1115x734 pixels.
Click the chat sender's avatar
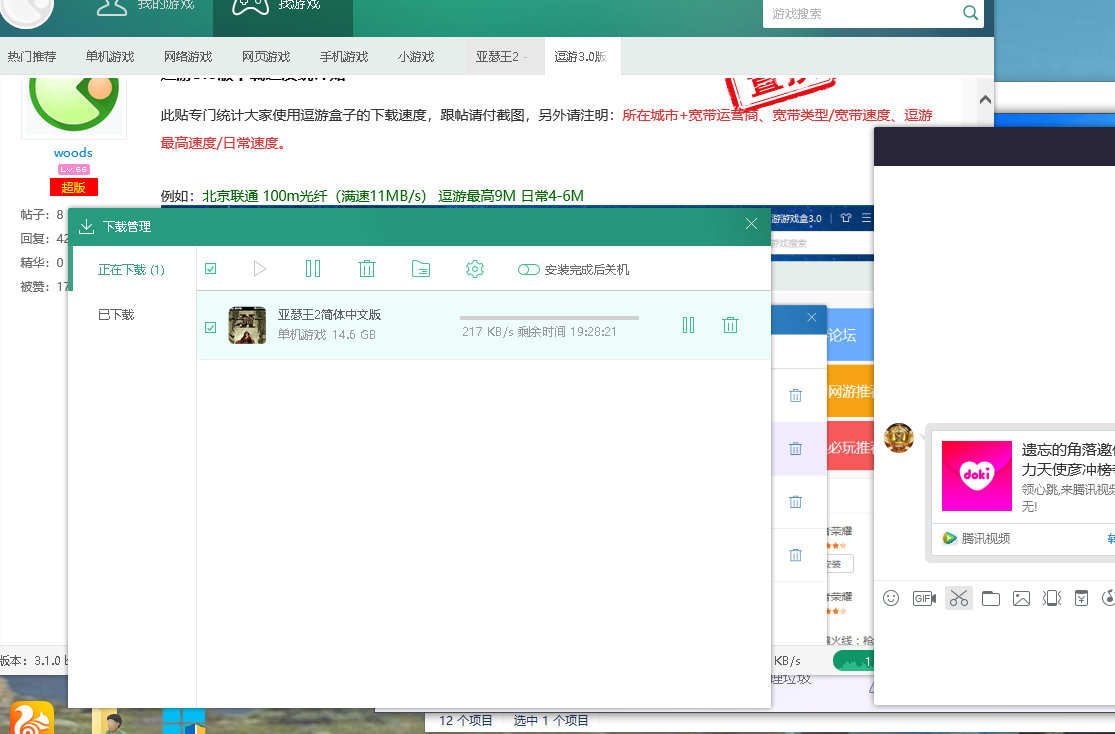tap(899, 437)
